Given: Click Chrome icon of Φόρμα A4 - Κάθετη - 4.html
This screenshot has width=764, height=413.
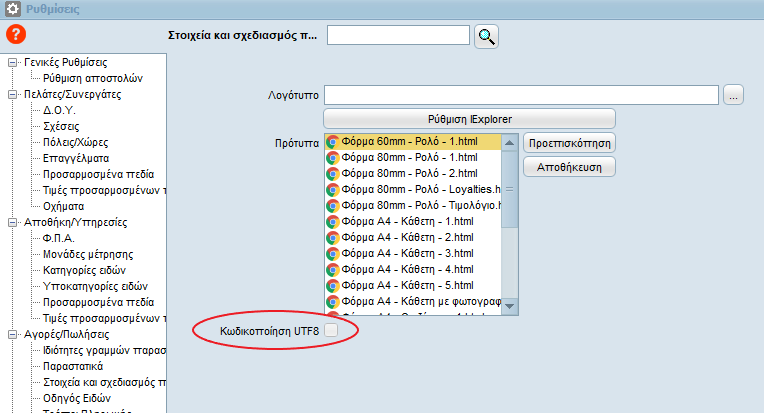Looking at the screenshot, I should tap(333, 269).
